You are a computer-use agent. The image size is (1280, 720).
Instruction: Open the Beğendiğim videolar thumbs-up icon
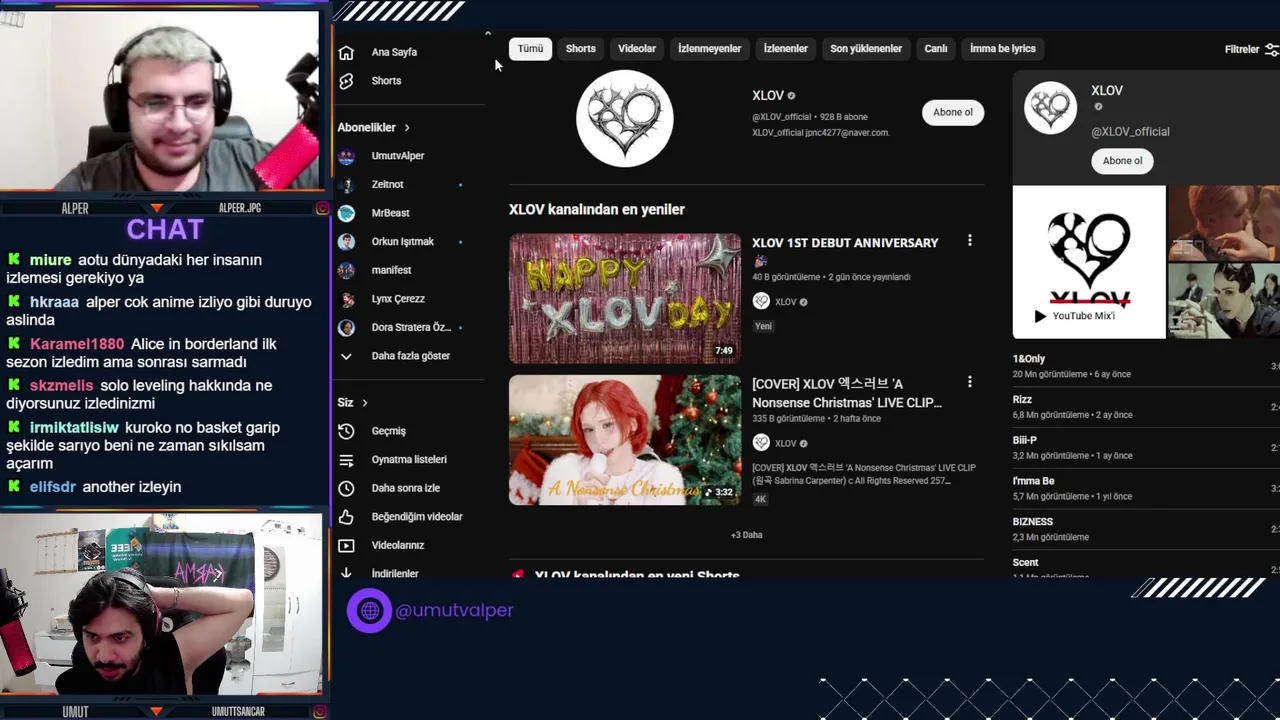tap(346, 517)
